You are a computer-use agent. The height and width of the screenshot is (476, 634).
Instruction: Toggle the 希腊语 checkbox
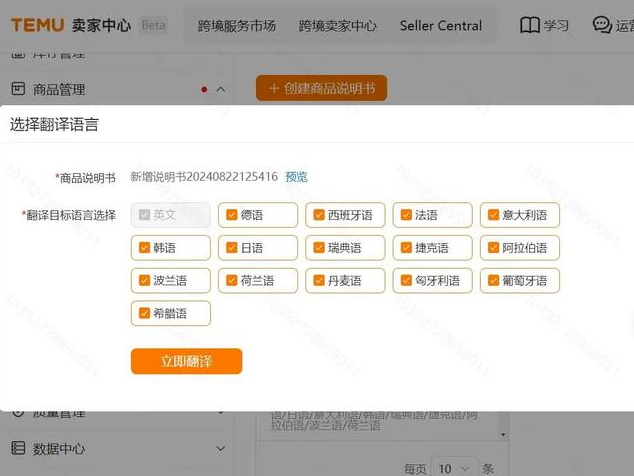click(x=144, y=313)
